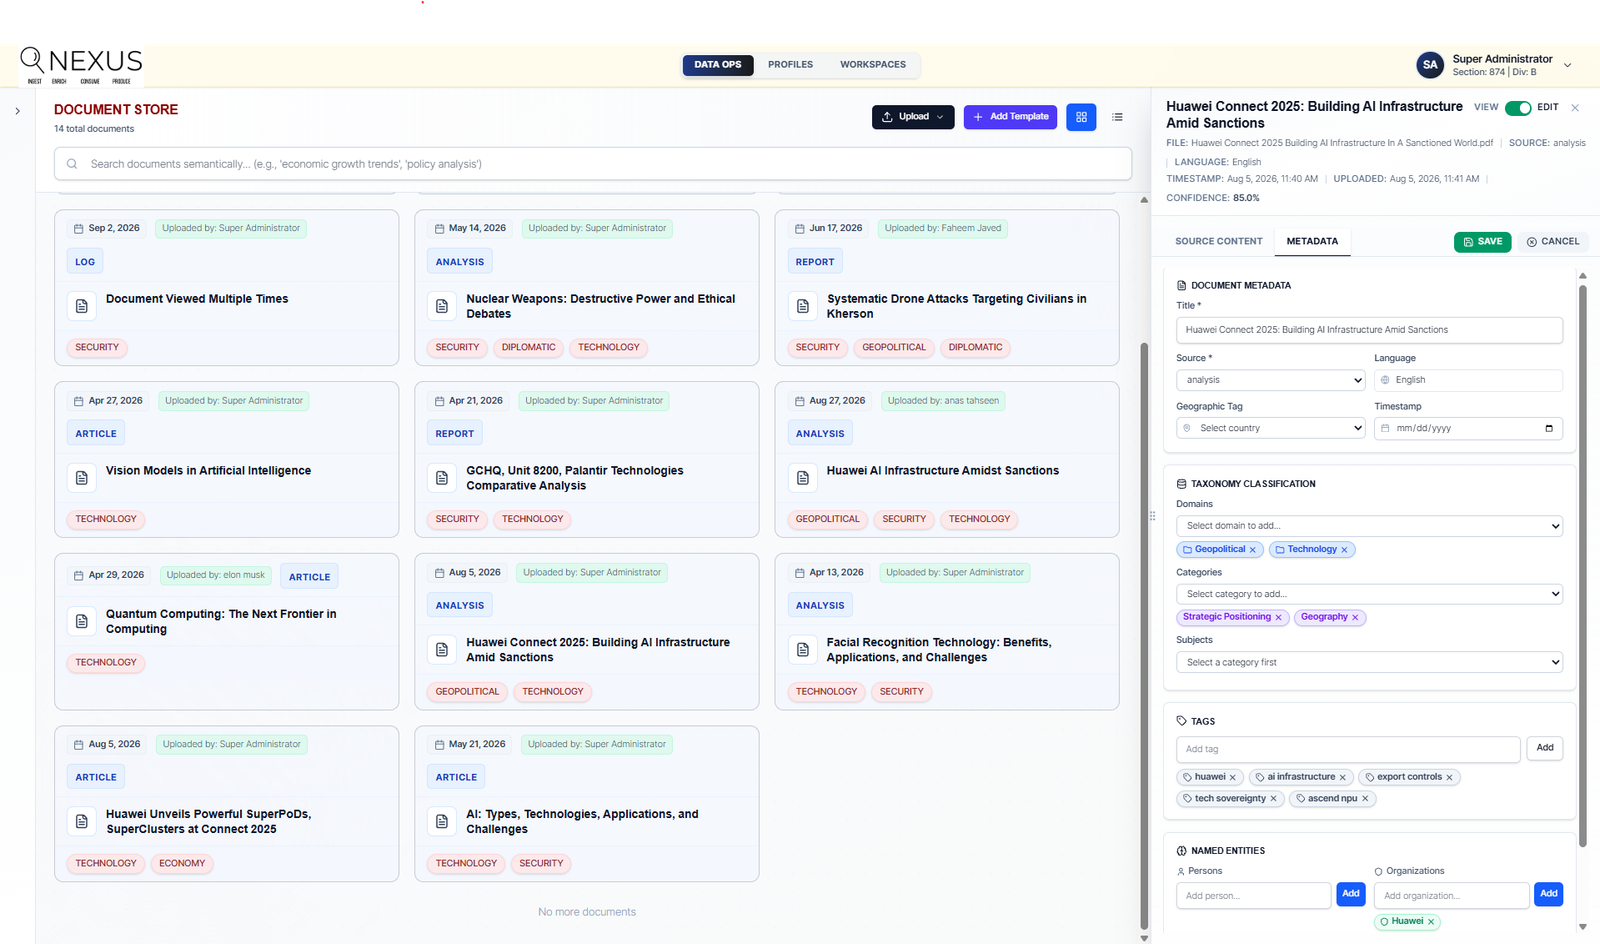
Task: Remove the ai infrastructure tag
Action: [1343, 777]
